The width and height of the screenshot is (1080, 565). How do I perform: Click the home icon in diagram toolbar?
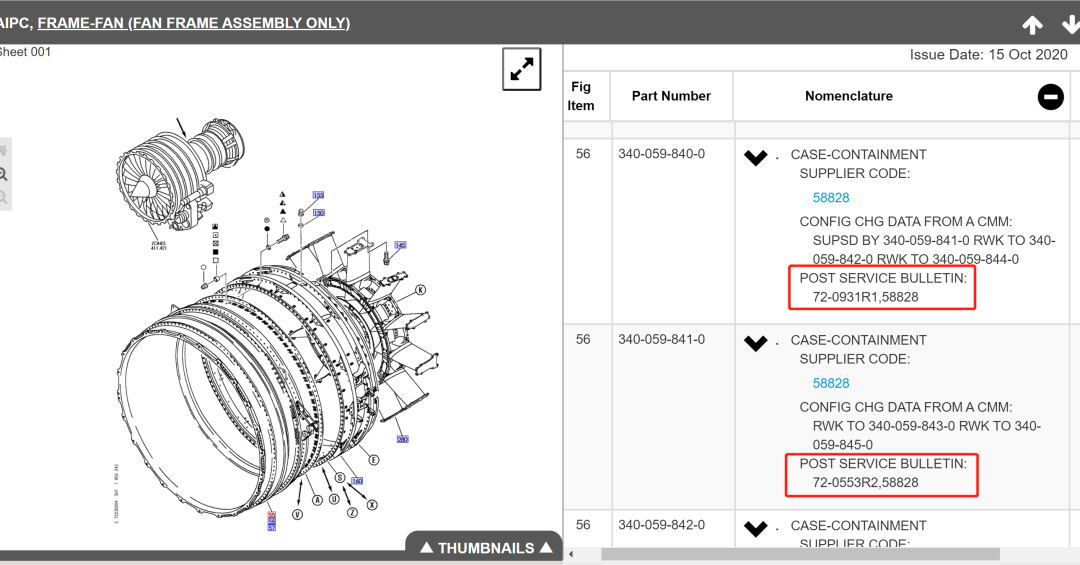(3, 150)
